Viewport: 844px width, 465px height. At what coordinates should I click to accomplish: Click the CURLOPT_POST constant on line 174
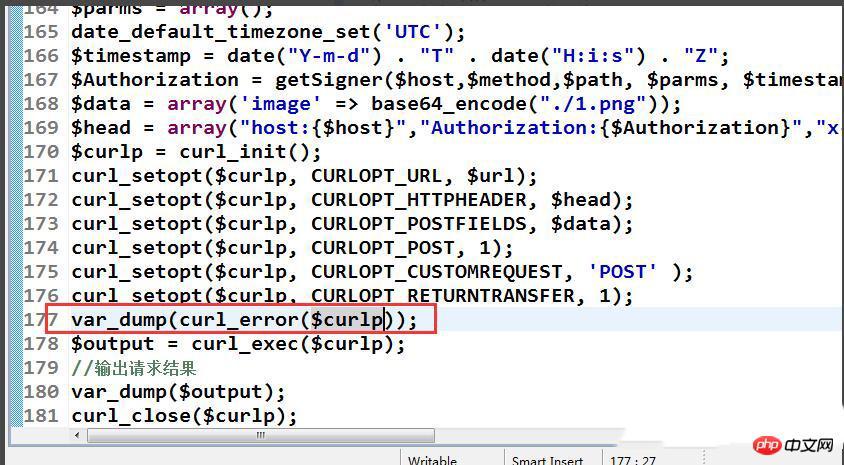382,248
